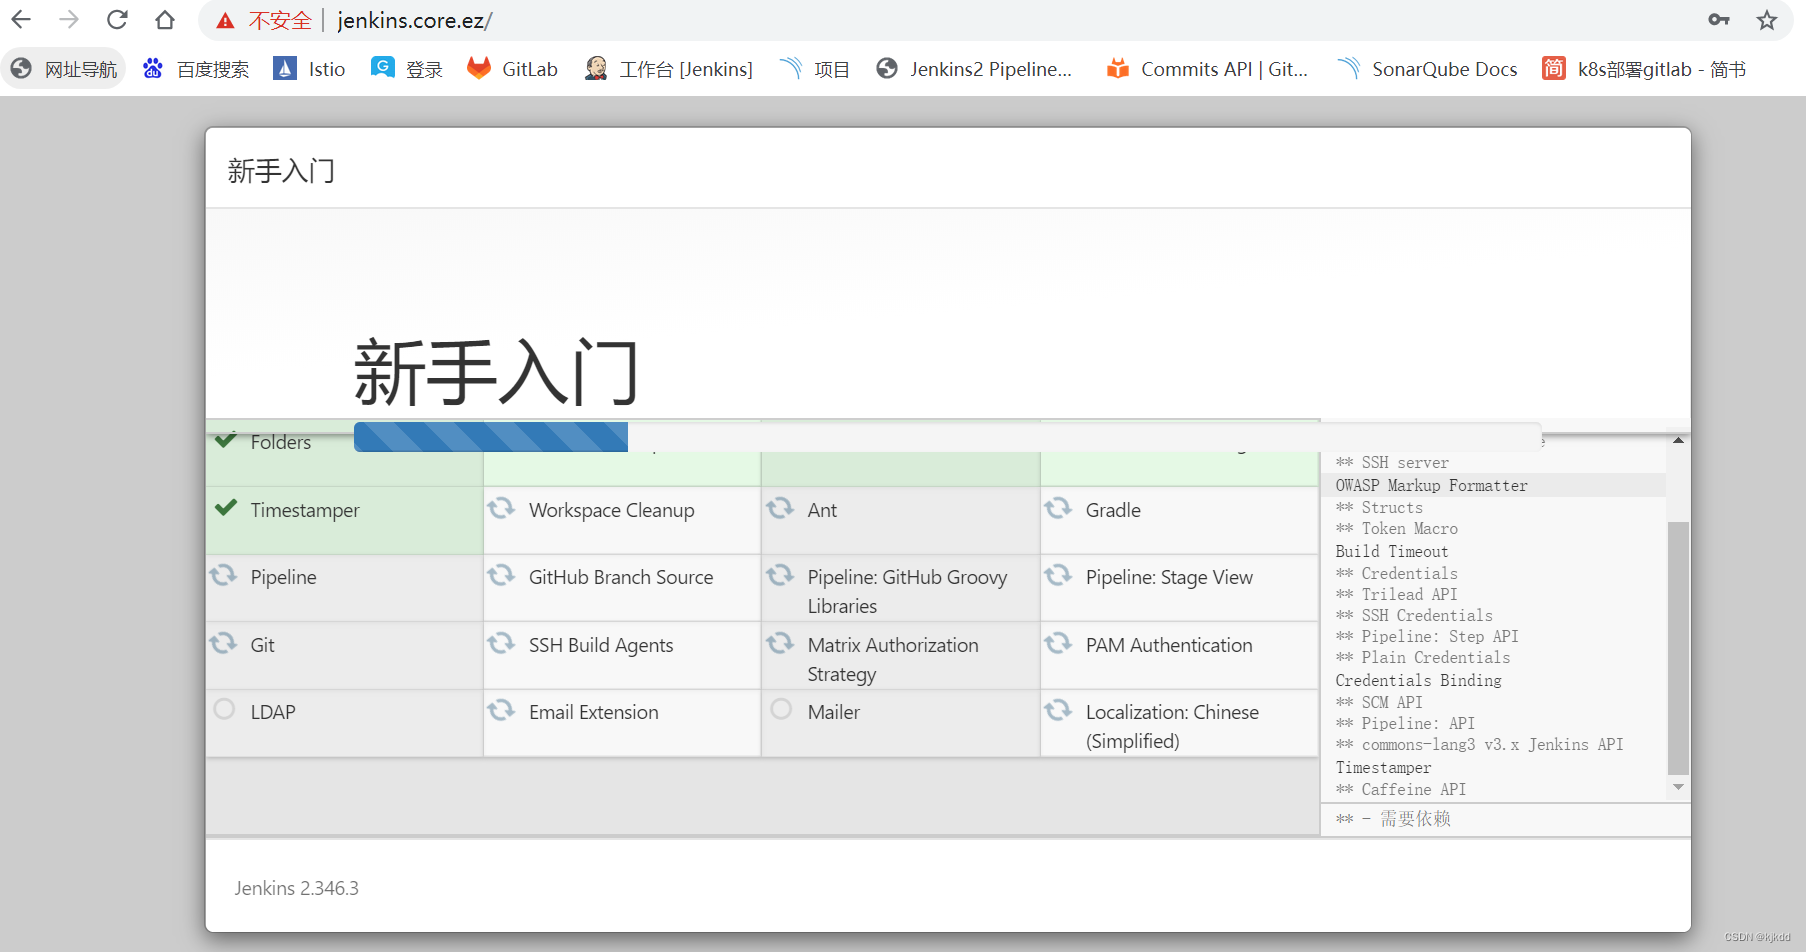
Task: Click the PAM Authentication spinner icon
Action: click(x=1058, y=643)
